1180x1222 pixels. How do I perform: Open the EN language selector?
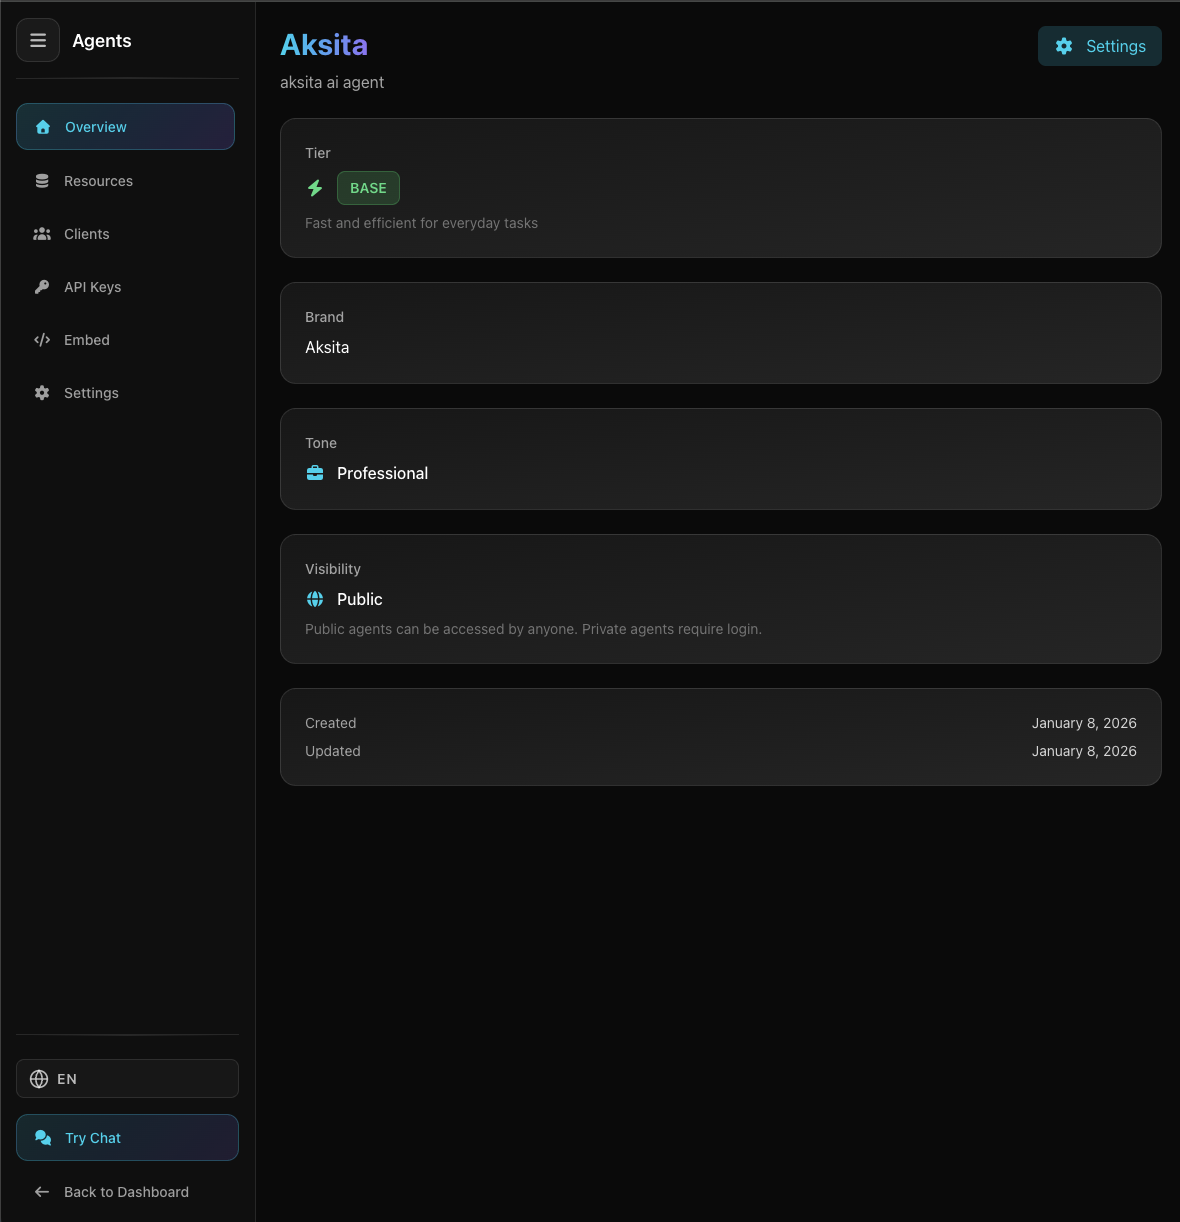tap(127, 1079)
